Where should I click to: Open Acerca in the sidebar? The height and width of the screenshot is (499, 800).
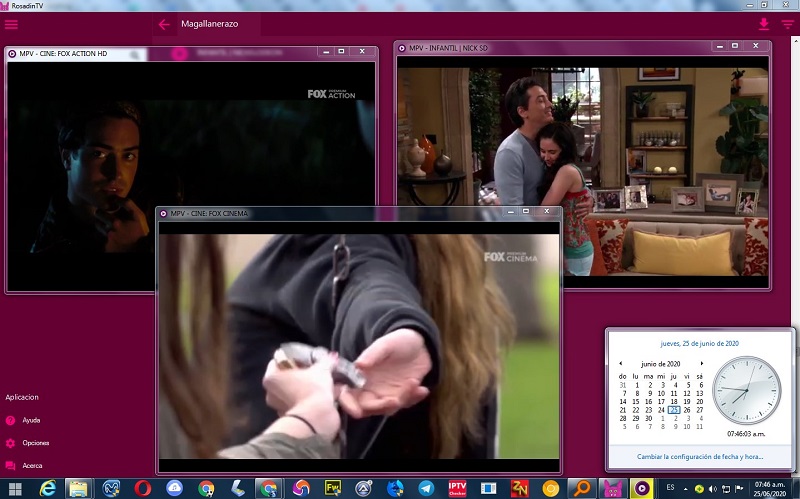32,465
